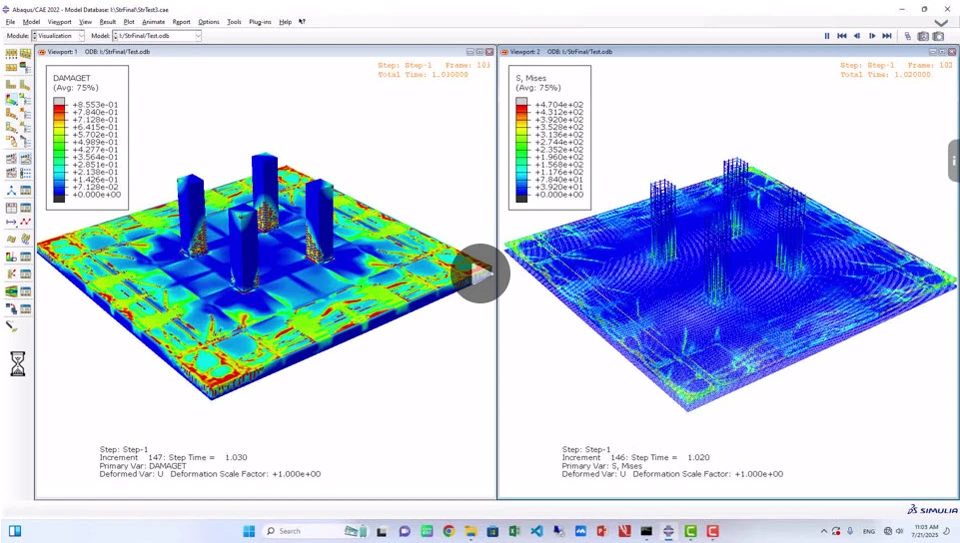Skip to the last frame

click(887, 36)
